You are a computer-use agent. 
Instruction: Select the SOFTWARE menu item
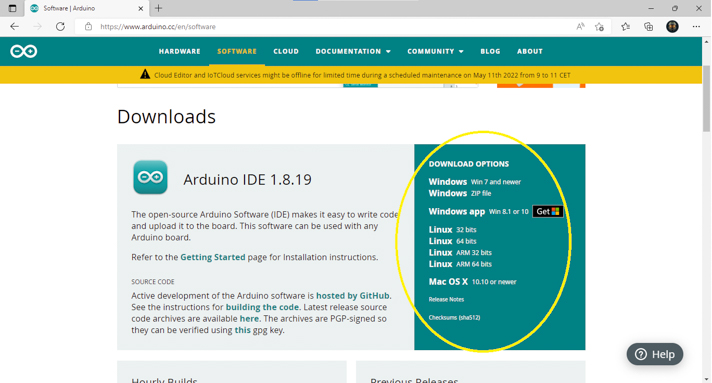tap(237, 51)
